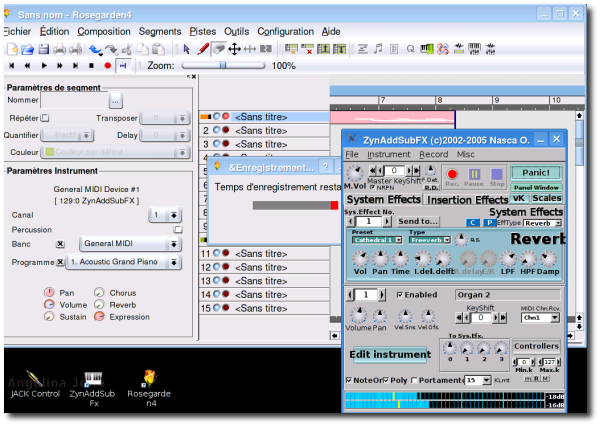Image resolution: width=600 pixels, height=426 pixels.
Task: Add a track using toolbar icon
Action: coord(291,49)
